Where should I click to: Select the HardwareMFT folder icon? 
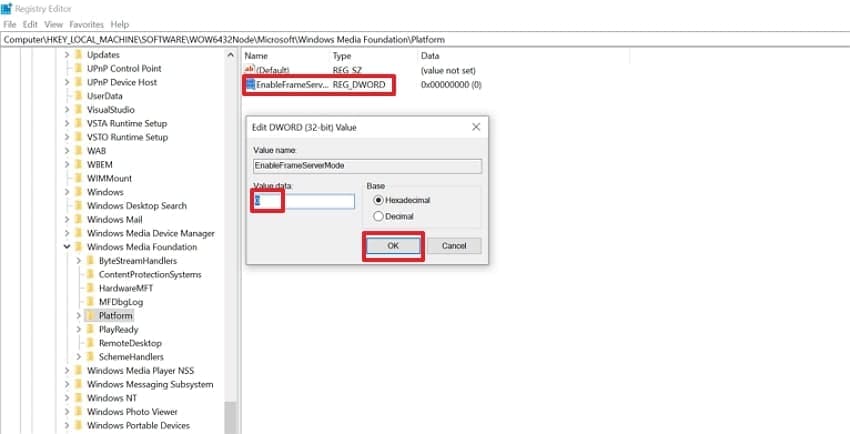90,288
